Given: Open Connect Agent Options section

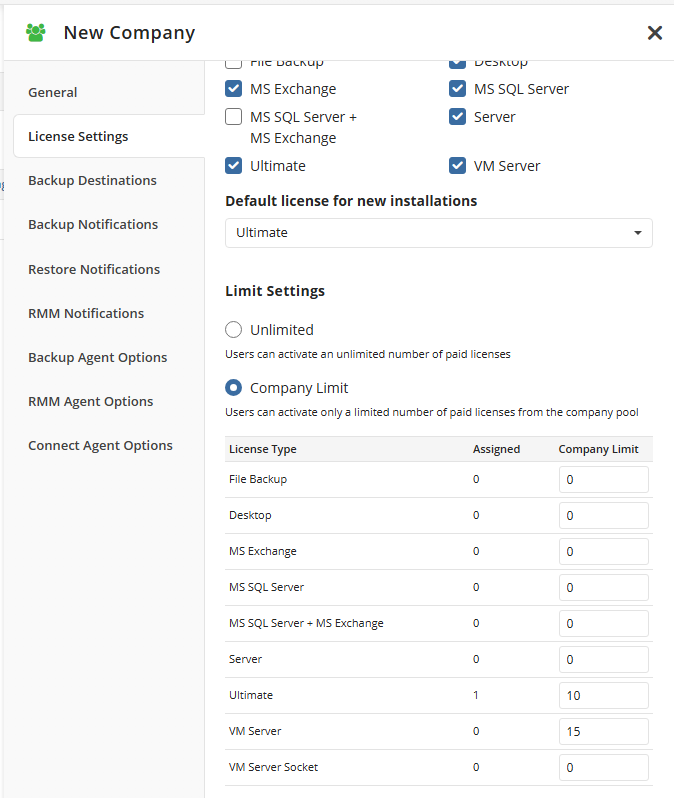Looking at the screenshot, I should [x=100, y=446].
